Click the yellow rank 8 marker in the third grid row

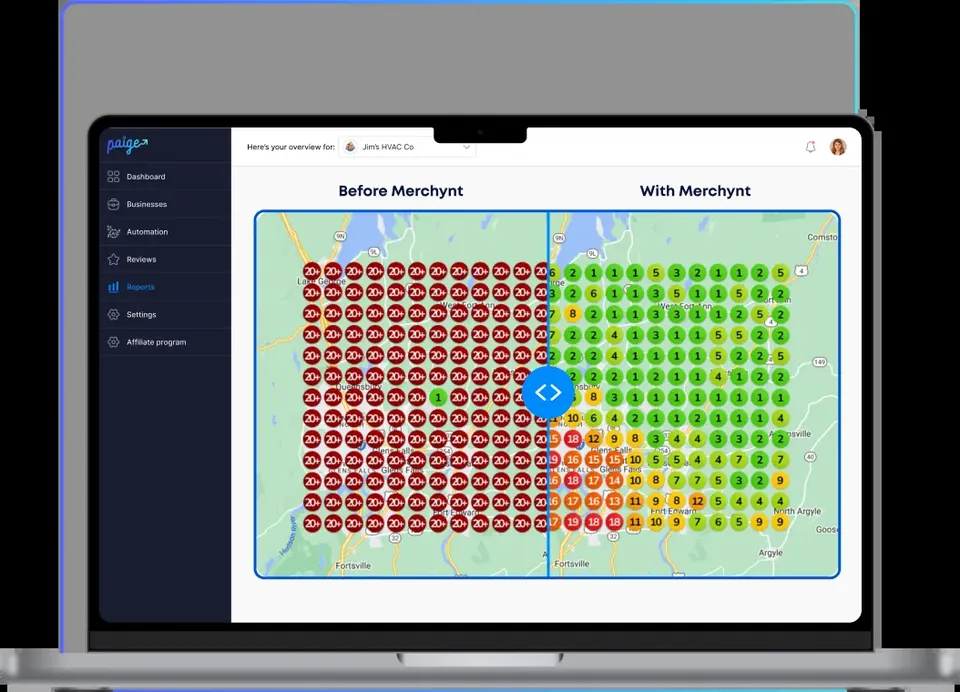(572, 314)
